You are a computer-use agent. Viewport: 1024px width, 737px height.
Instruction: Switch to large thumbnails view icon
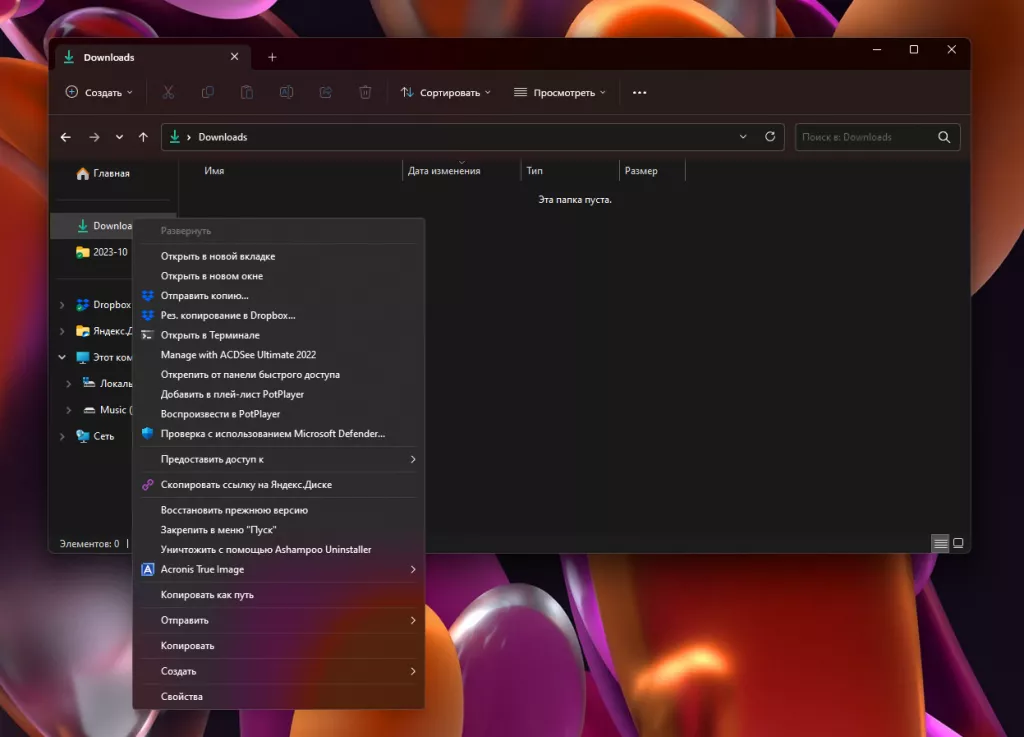pos(958,543)
